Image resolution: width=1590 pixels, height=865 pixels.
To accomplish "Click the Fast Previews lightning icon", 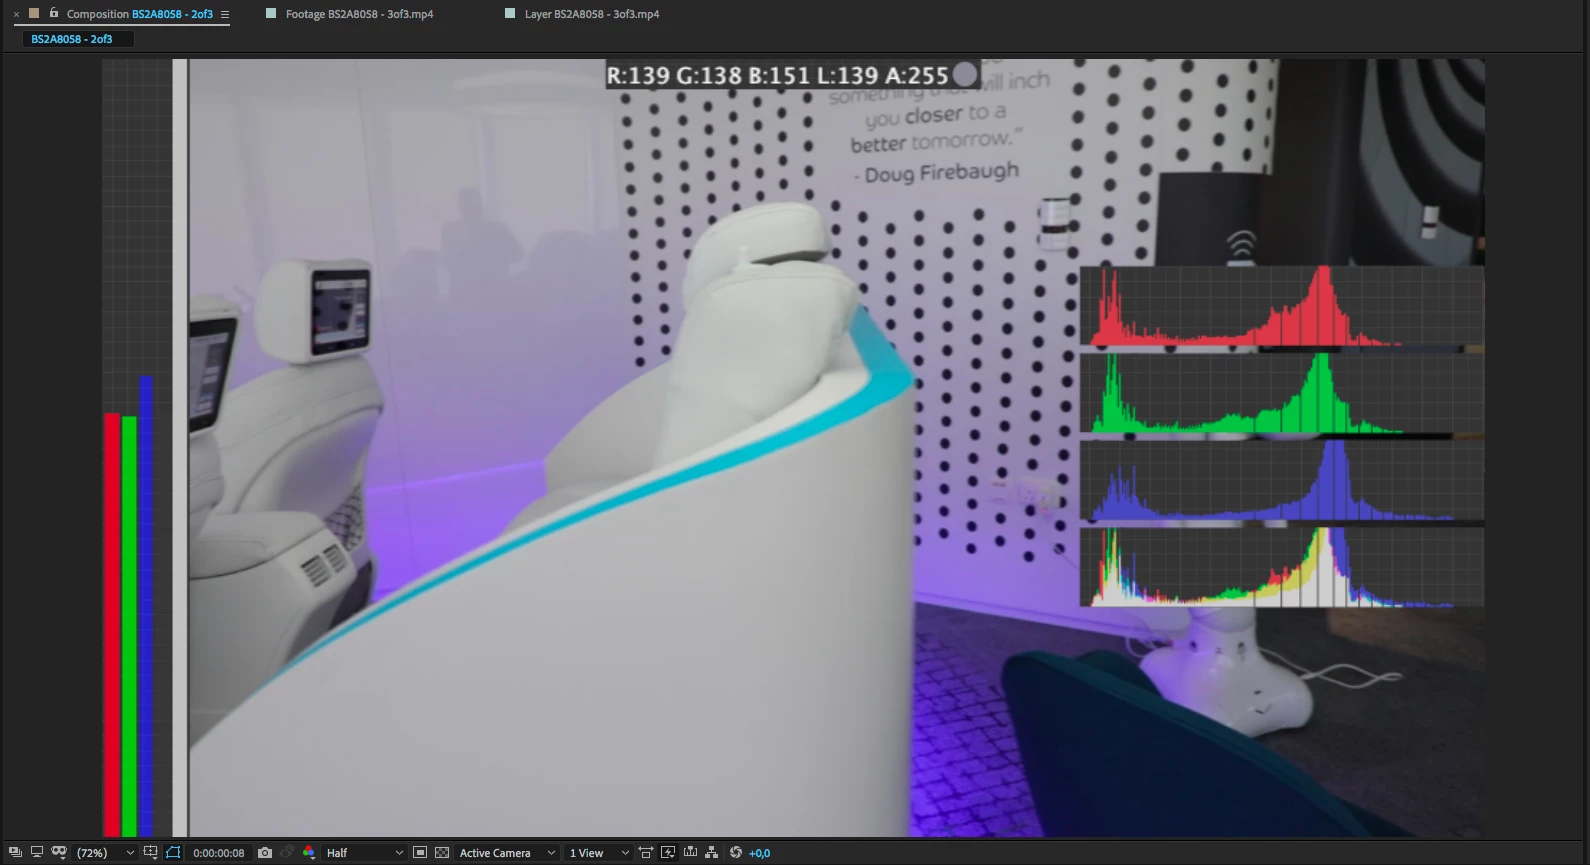I will [668, 853].
